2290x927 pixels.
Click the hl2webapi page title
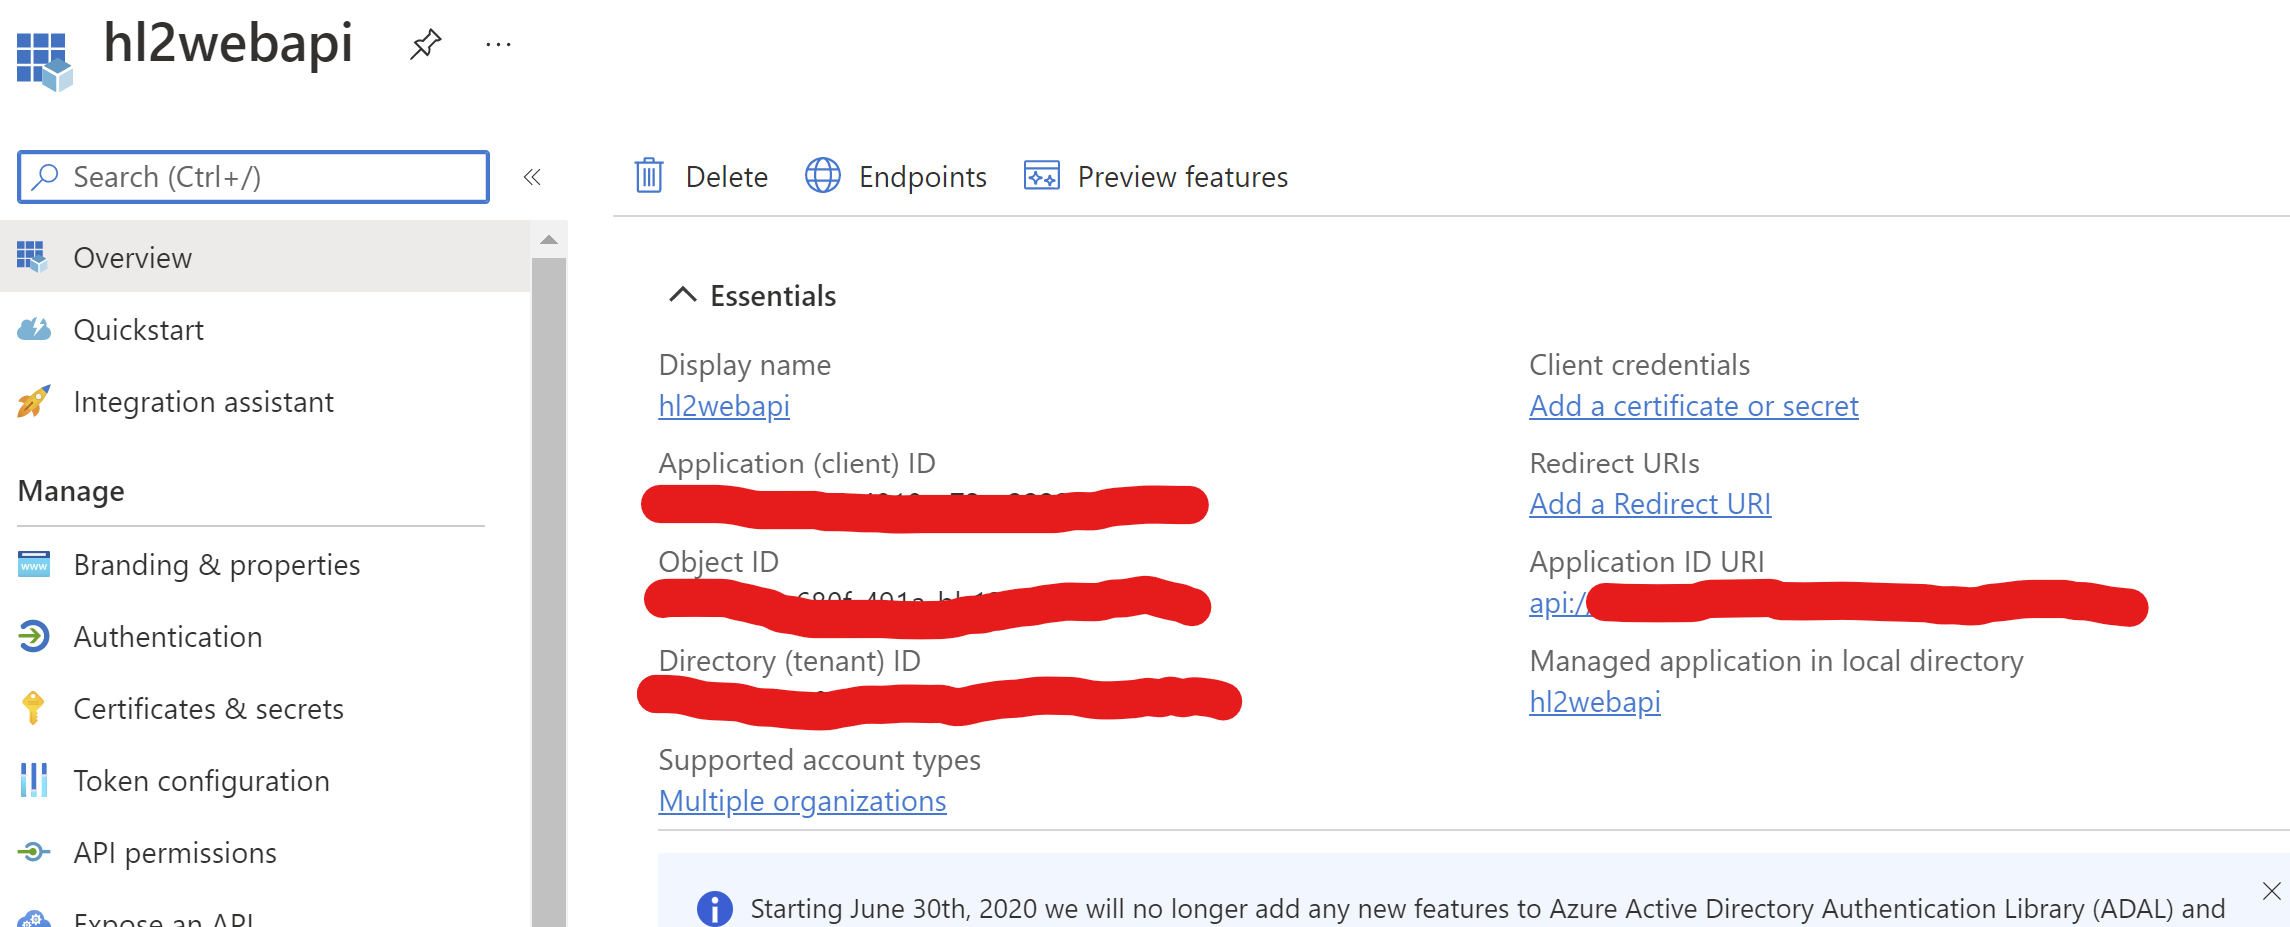pyautogui.click(x=228, y=44)
